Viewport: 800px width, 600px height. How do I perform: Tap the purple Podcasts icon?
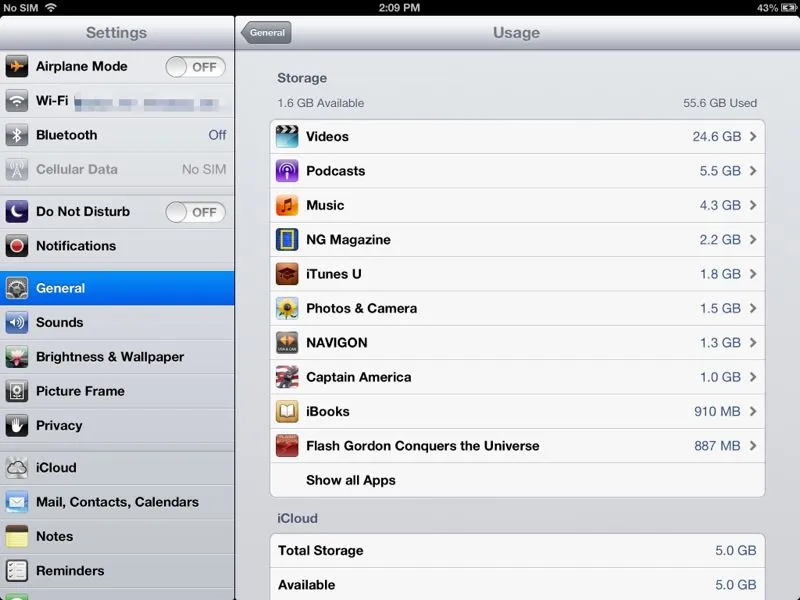pyautogui.click(x=287, y=171)
